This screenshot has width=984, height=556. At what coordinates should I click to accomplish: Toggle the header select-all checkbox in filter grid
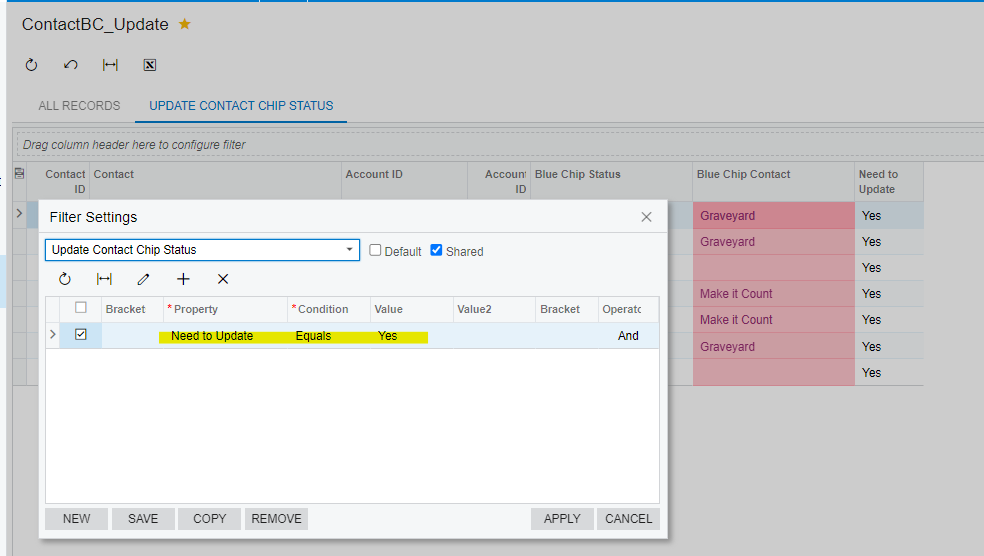(x=81, y=307)
